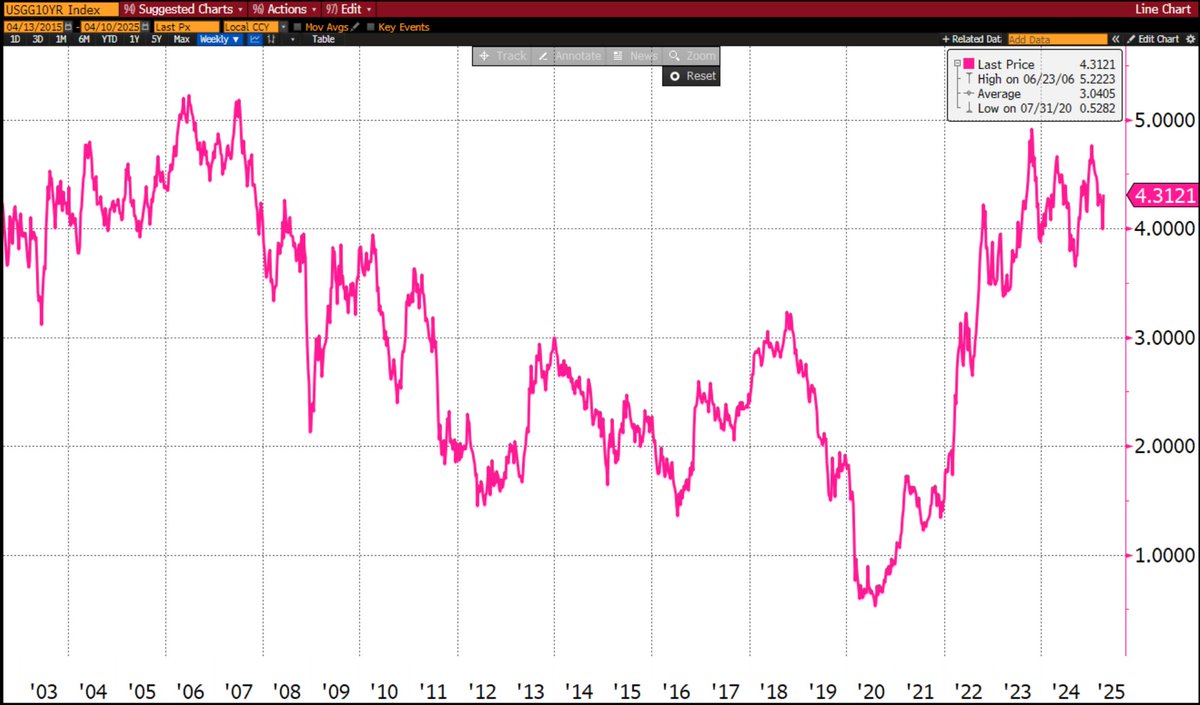The image size is (1200, 705).
Task: Reset the chart view
Action: [x=690, y=75]
